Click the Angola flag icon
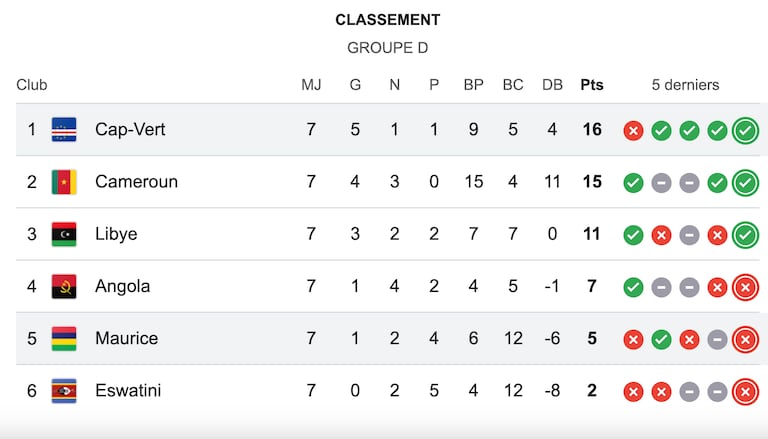 [64, 287]
